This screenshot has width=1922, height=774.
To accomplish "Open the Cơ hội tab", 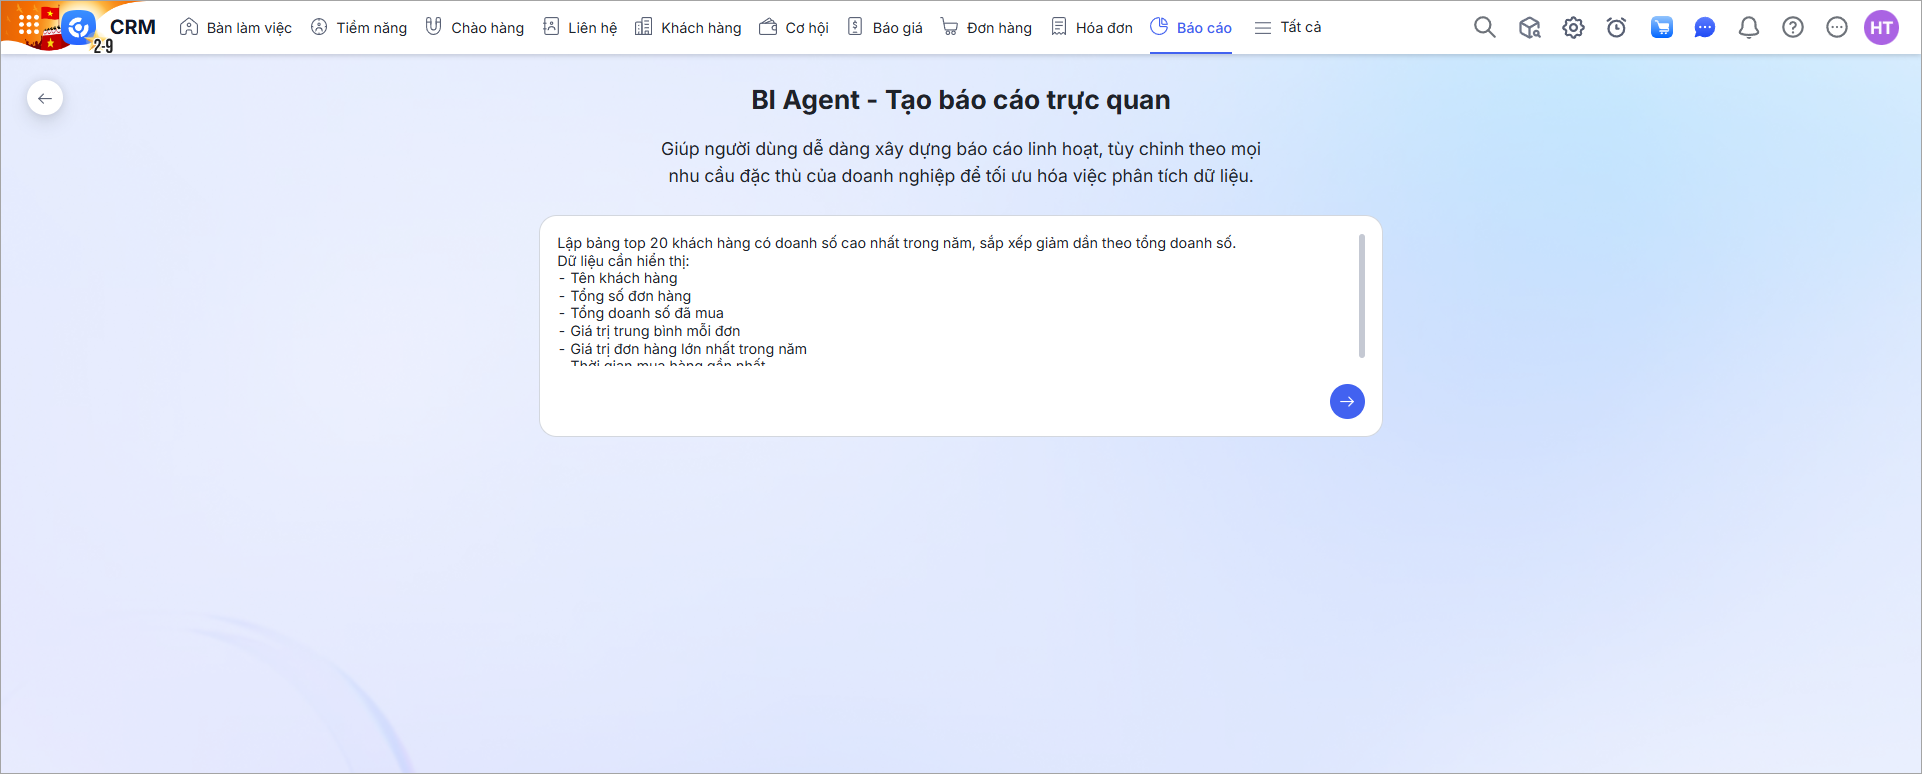I will (795, 28).
